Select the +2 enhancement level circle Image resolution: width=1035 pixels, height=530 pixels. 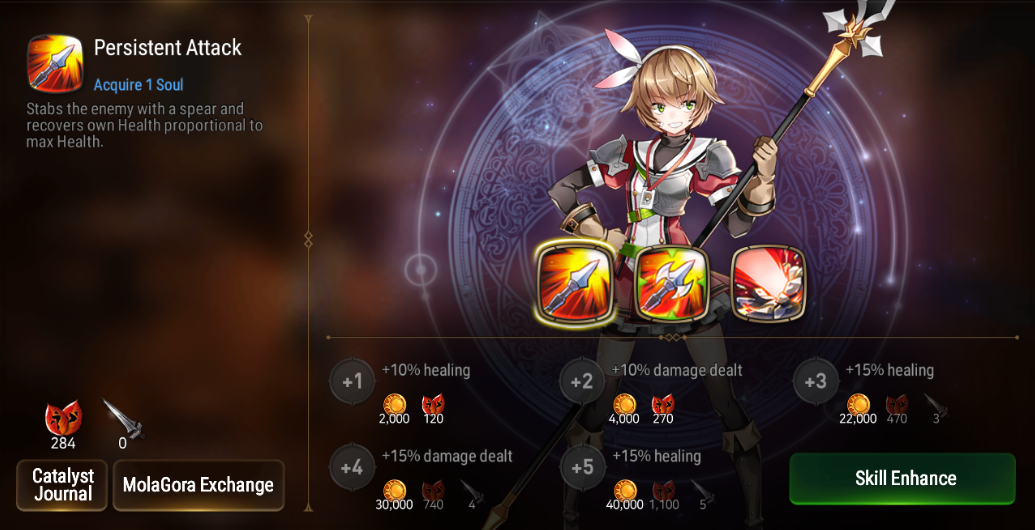pyautogui.click(x=582, y=381)
